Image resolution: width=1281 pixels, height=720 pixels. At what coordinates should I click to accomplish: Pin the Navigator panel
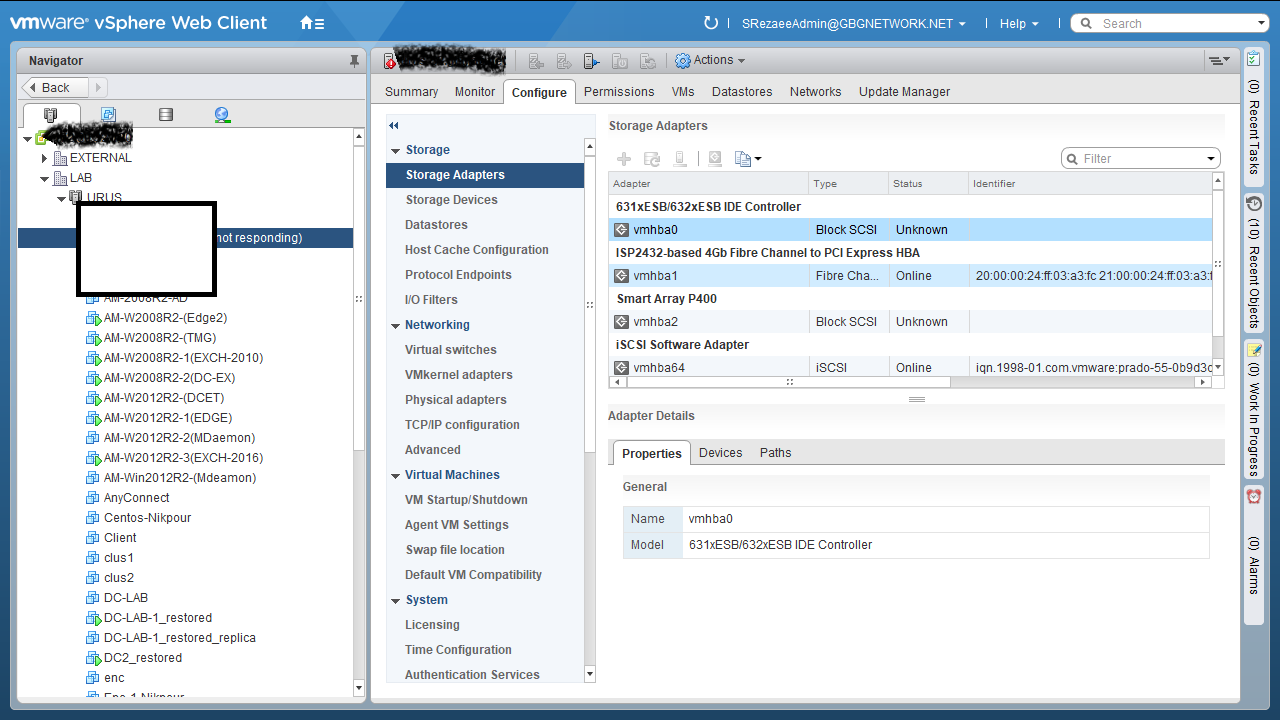tap(354, 61)
